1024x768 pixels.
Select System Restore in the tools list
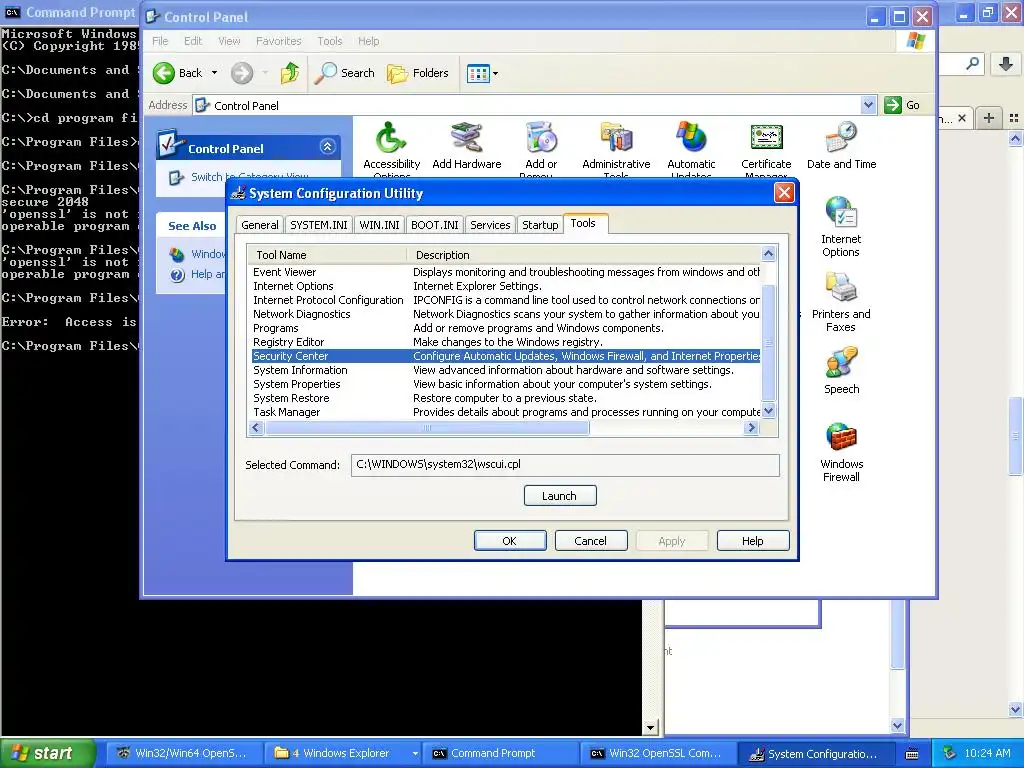point(506,398)
